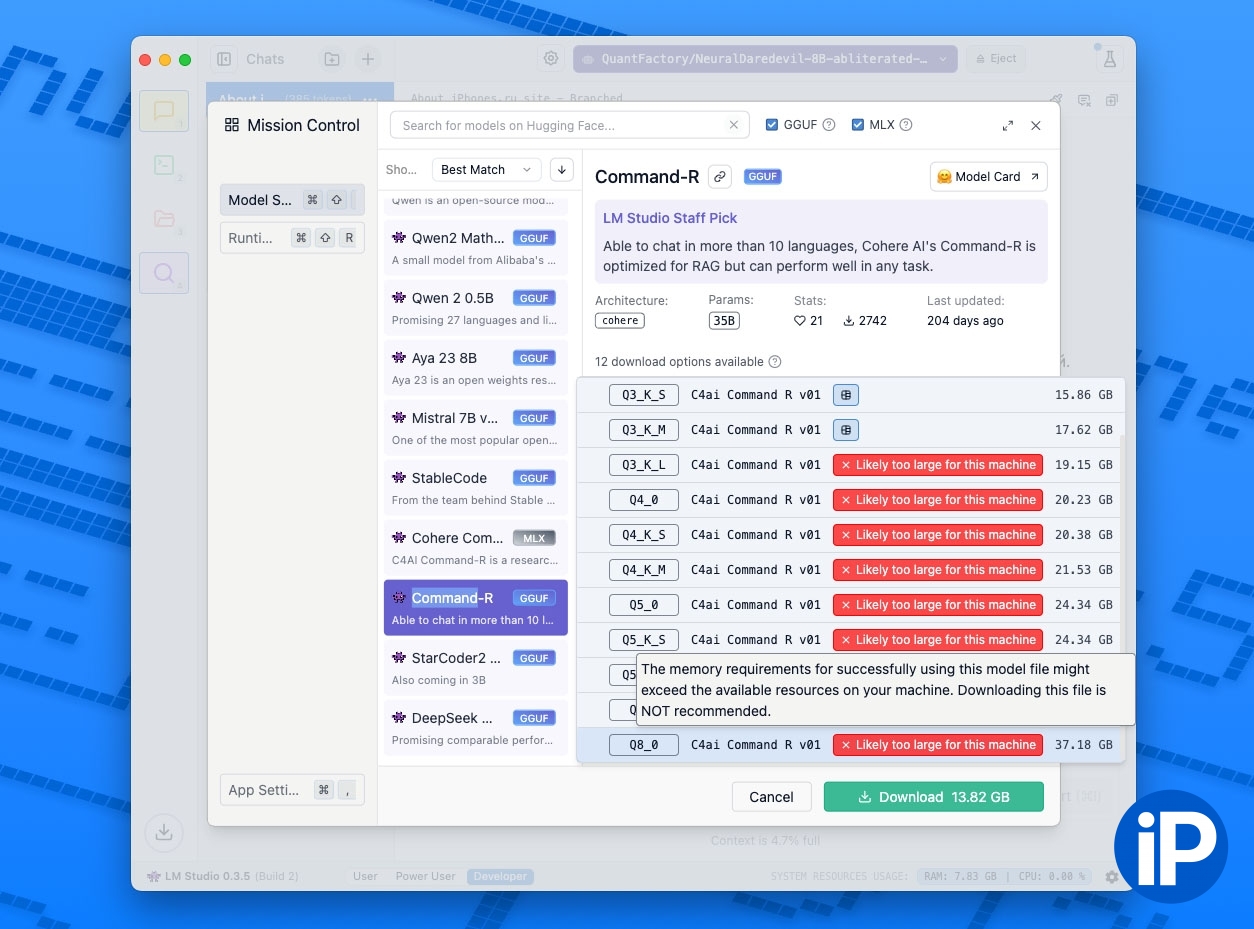Click the CPU usage indicator in status bar

(x=1051, y=877)
